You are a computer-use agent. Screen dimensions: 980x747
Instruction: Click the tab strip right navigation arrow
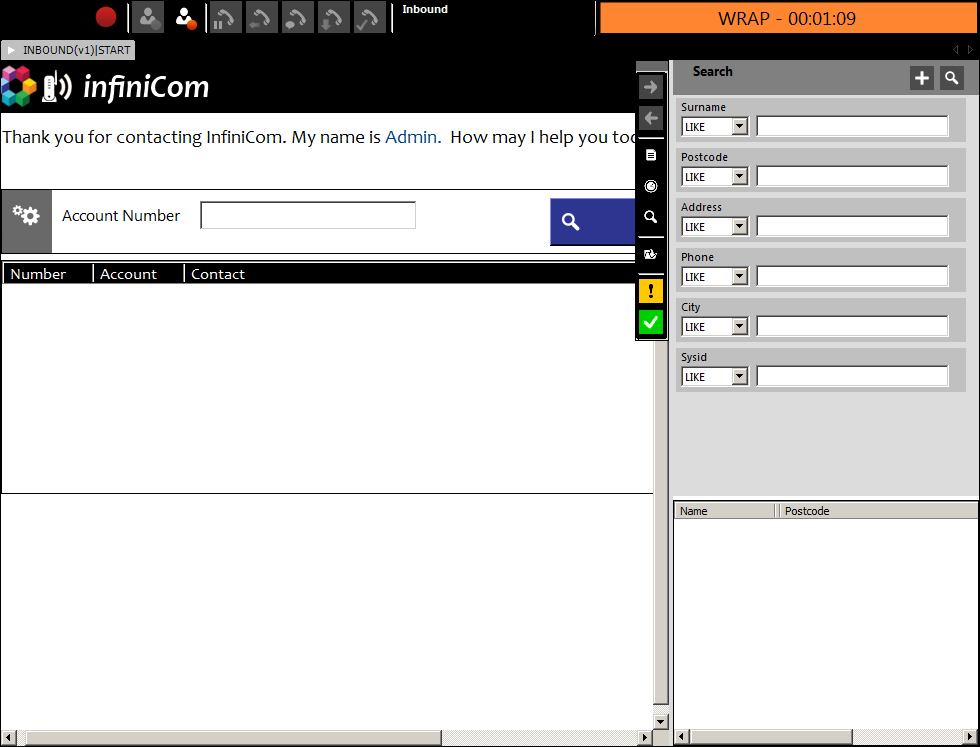point(970,49)
